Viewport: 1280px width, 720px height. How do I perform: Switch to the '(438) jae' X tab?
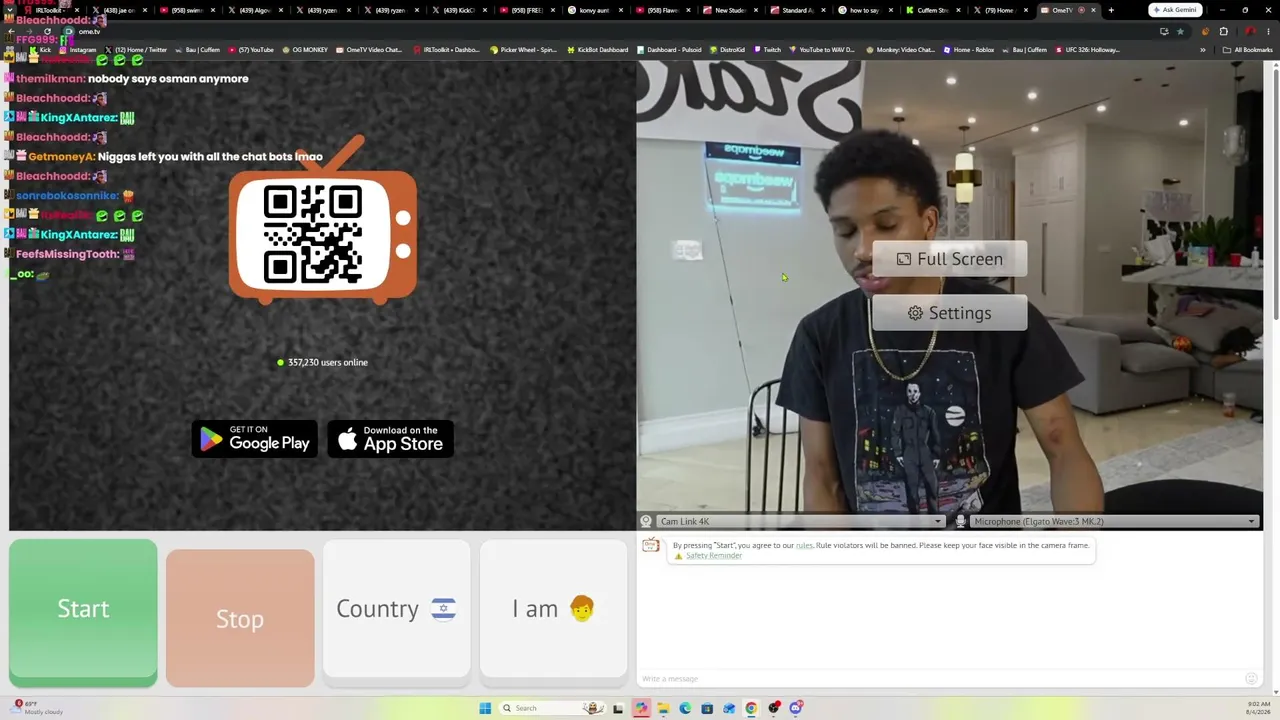coord(119,10)
